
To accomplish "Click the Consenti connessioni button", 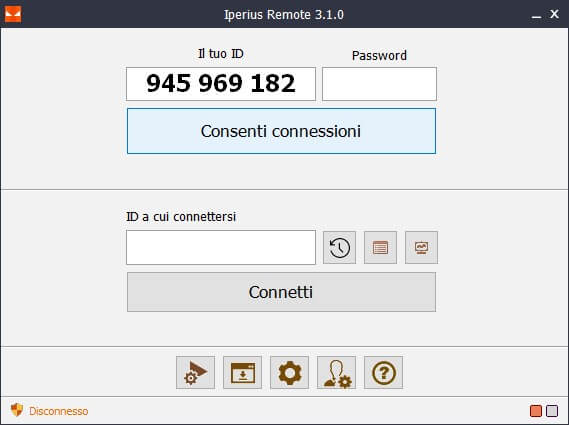I will [281, 131].
